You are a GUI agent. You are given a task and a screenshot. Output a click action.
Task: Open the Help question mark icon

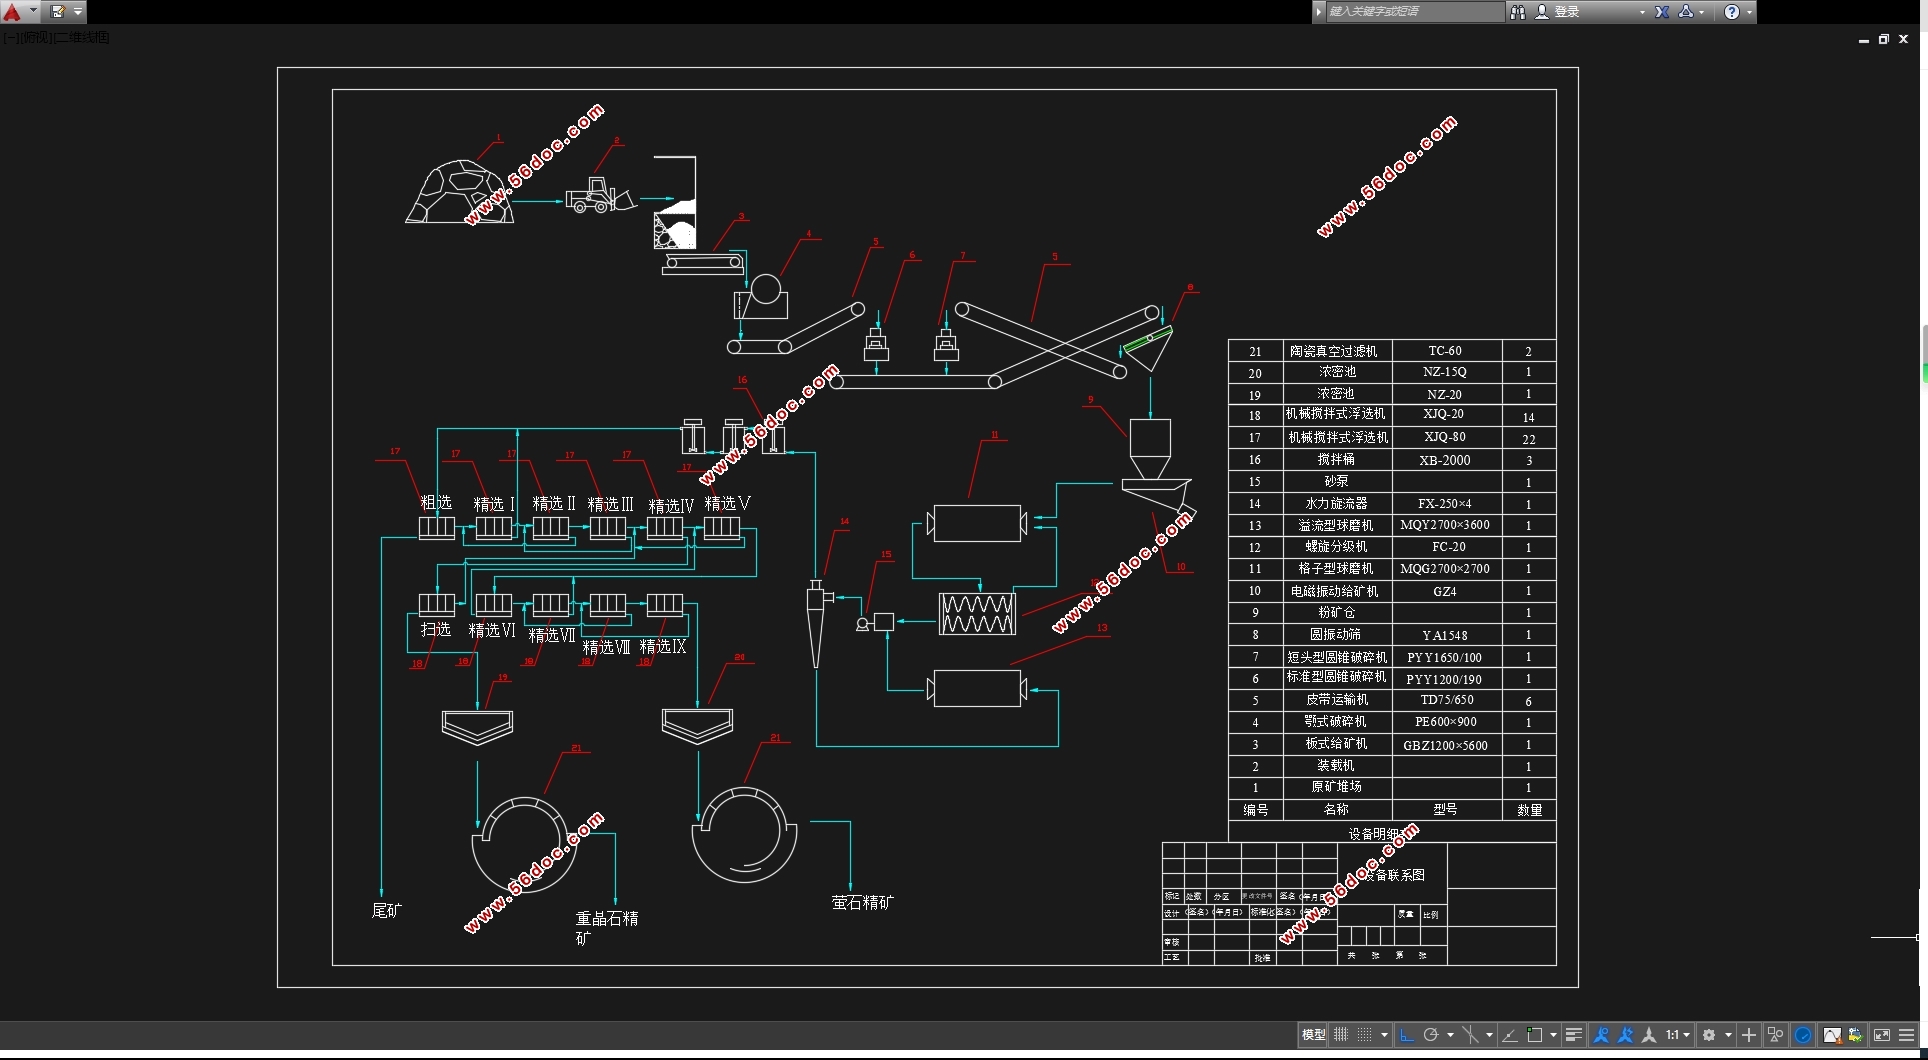point(1732,12)
